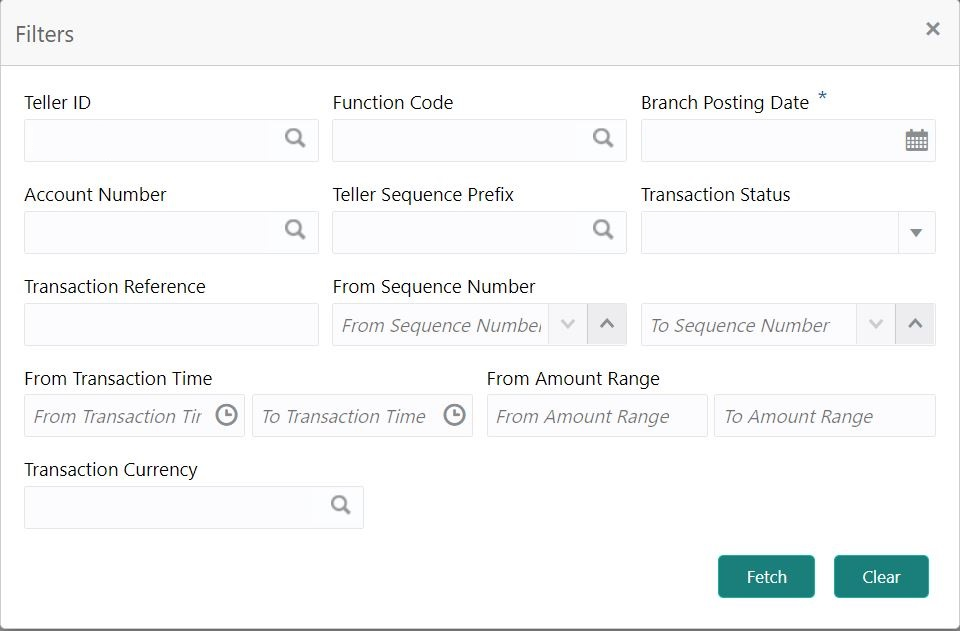This screenshot has height=631, width=960.
Task: Select the To Amount Range field
Action: click(824, 416)
